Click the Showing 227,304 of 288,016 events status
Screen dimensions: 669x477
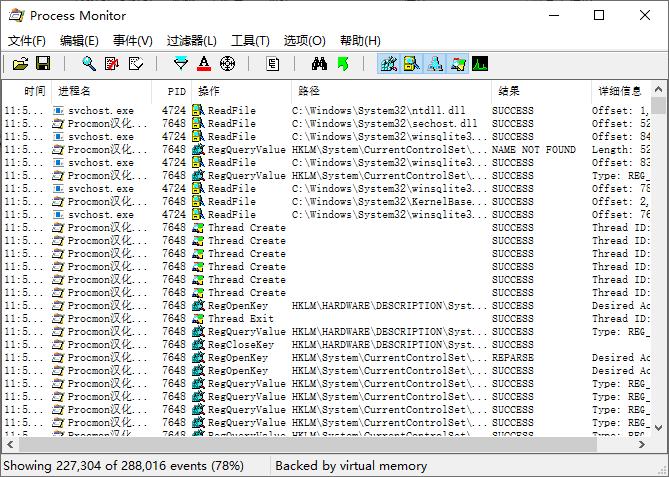(124, 465)
